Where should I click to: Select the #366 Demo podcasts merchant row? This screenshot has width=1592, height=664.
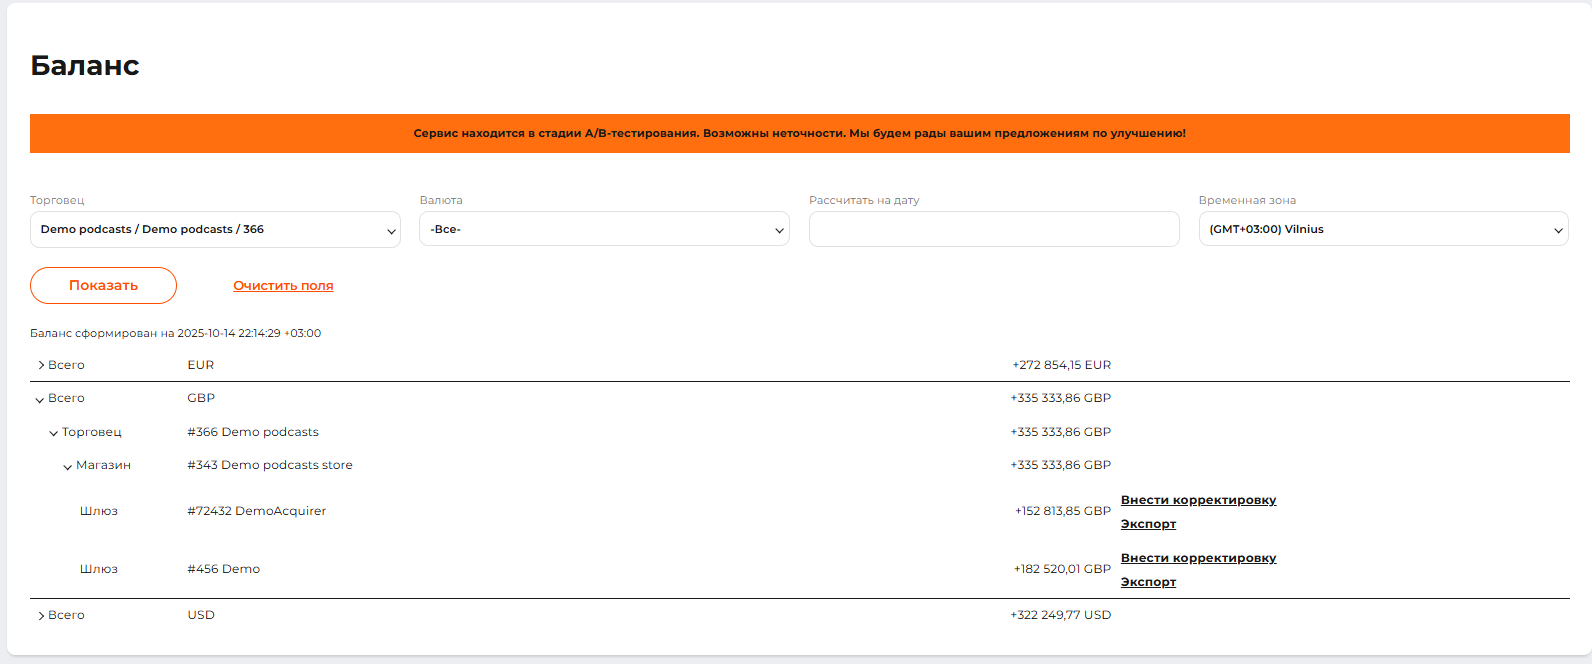253,432
